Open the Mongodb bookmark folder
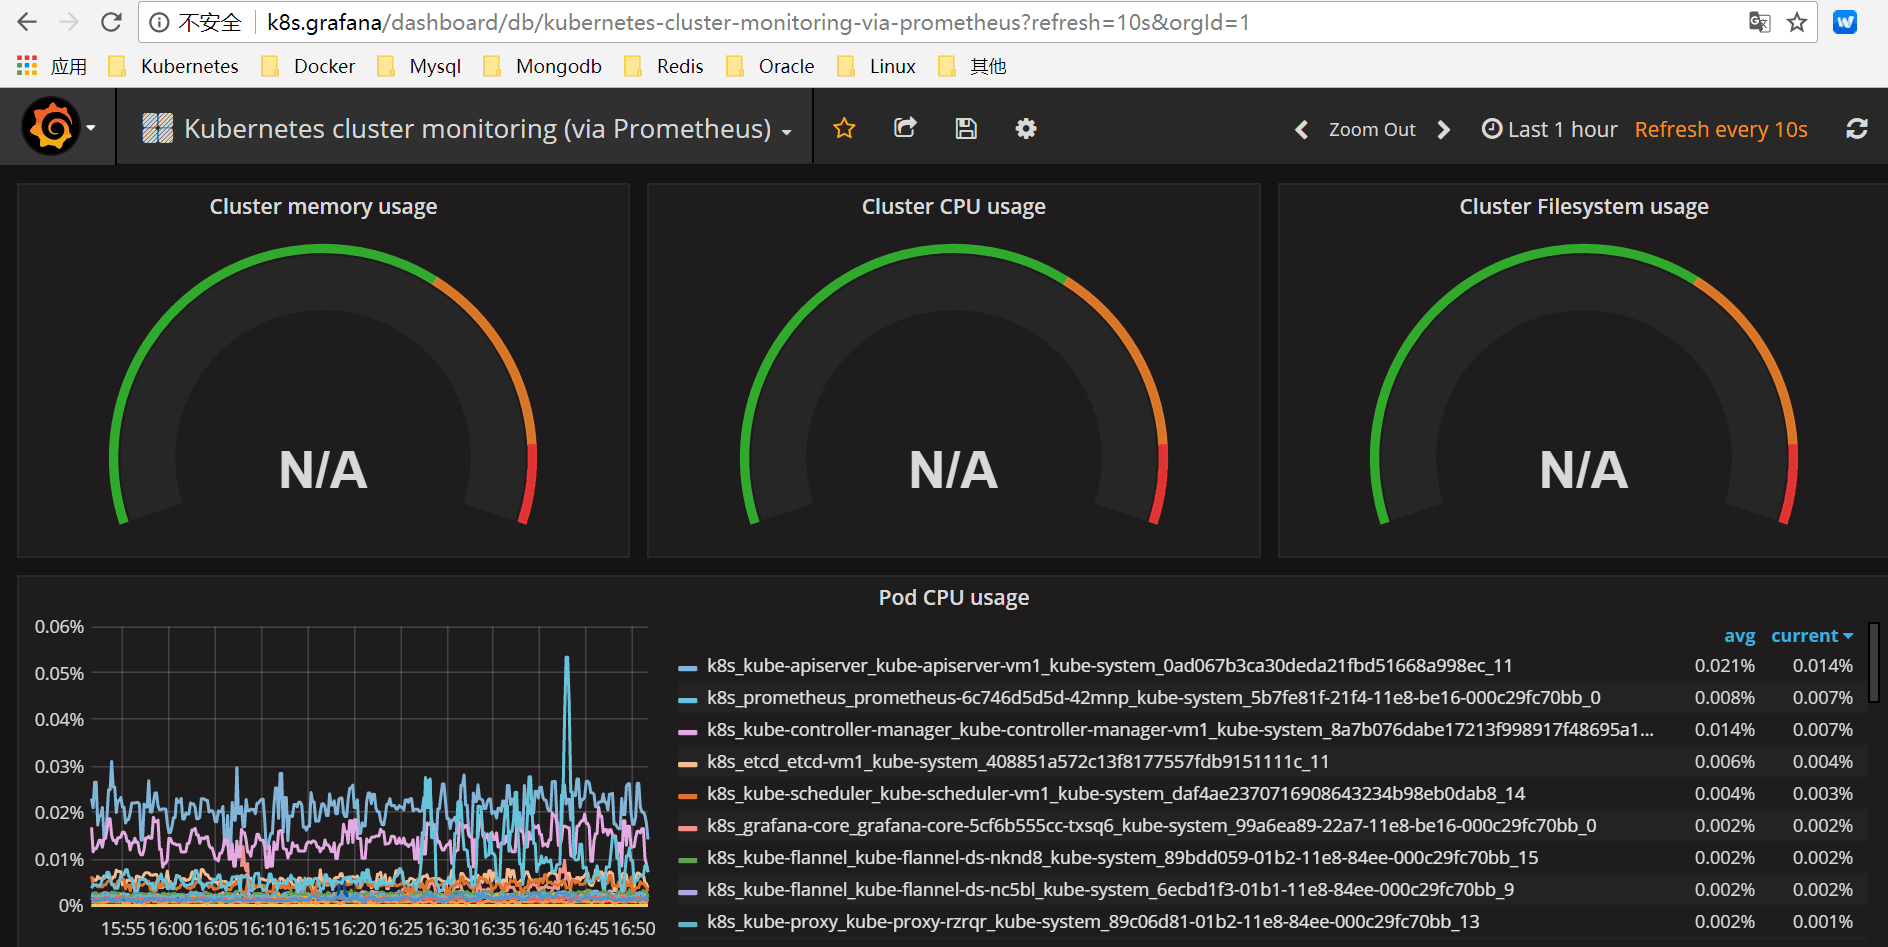 point(542,66)
